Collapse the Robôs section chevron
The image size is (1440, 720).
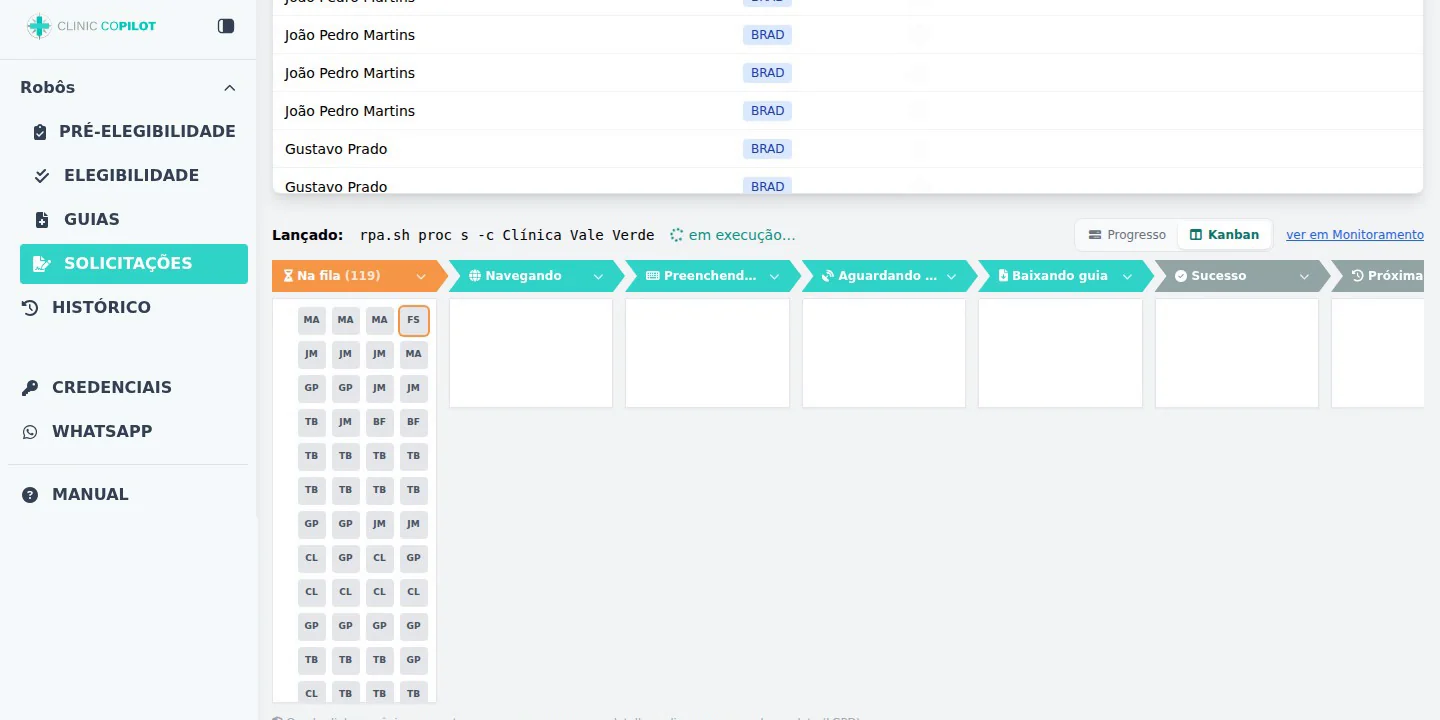pos(230,88)
